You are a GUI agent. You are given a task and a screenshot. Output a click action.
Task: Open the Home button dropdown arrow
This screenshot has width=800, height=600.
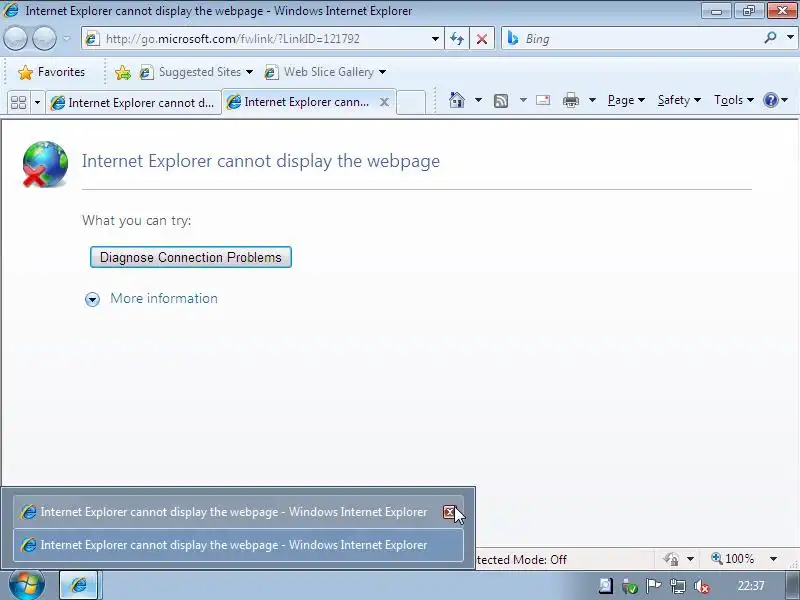click(478, 100)
